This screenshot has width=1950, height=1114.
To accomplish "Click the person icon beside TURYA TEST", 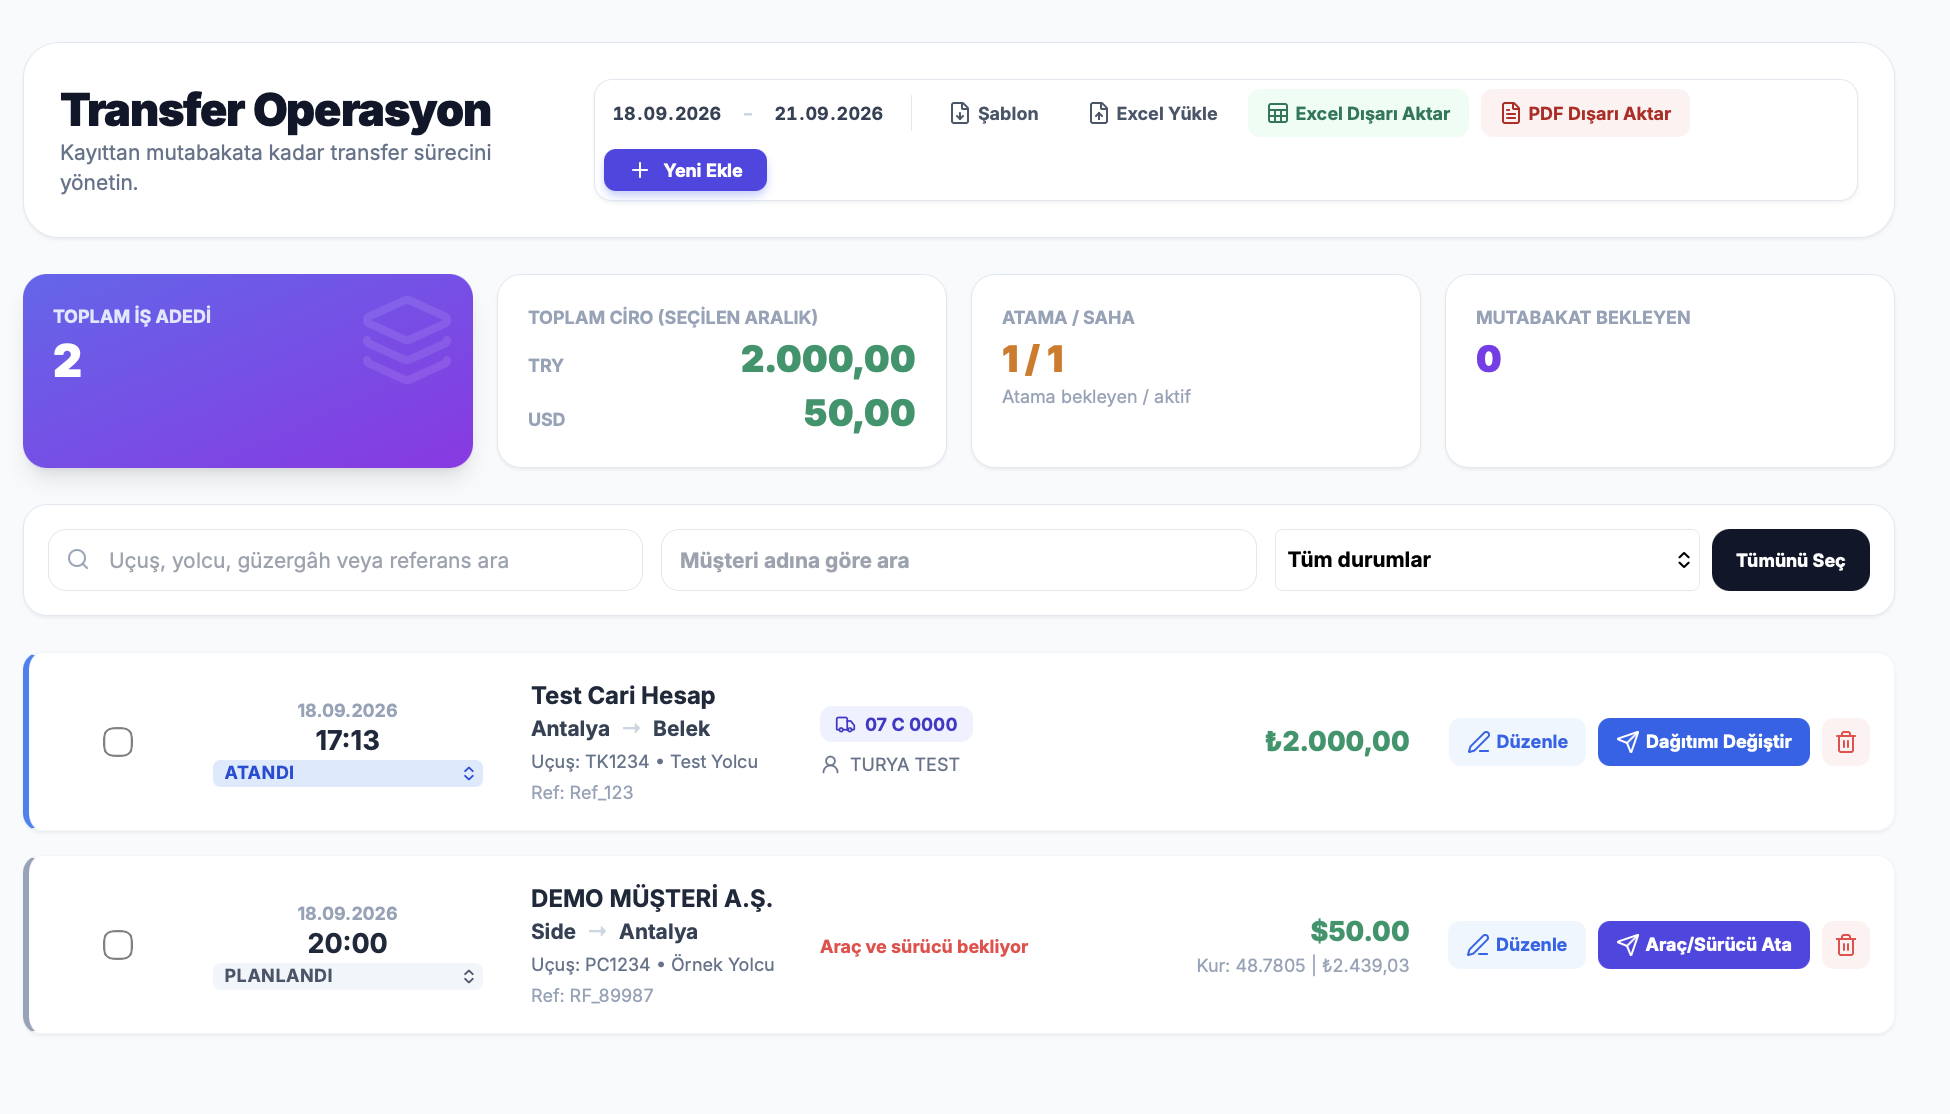I will 830,765.
